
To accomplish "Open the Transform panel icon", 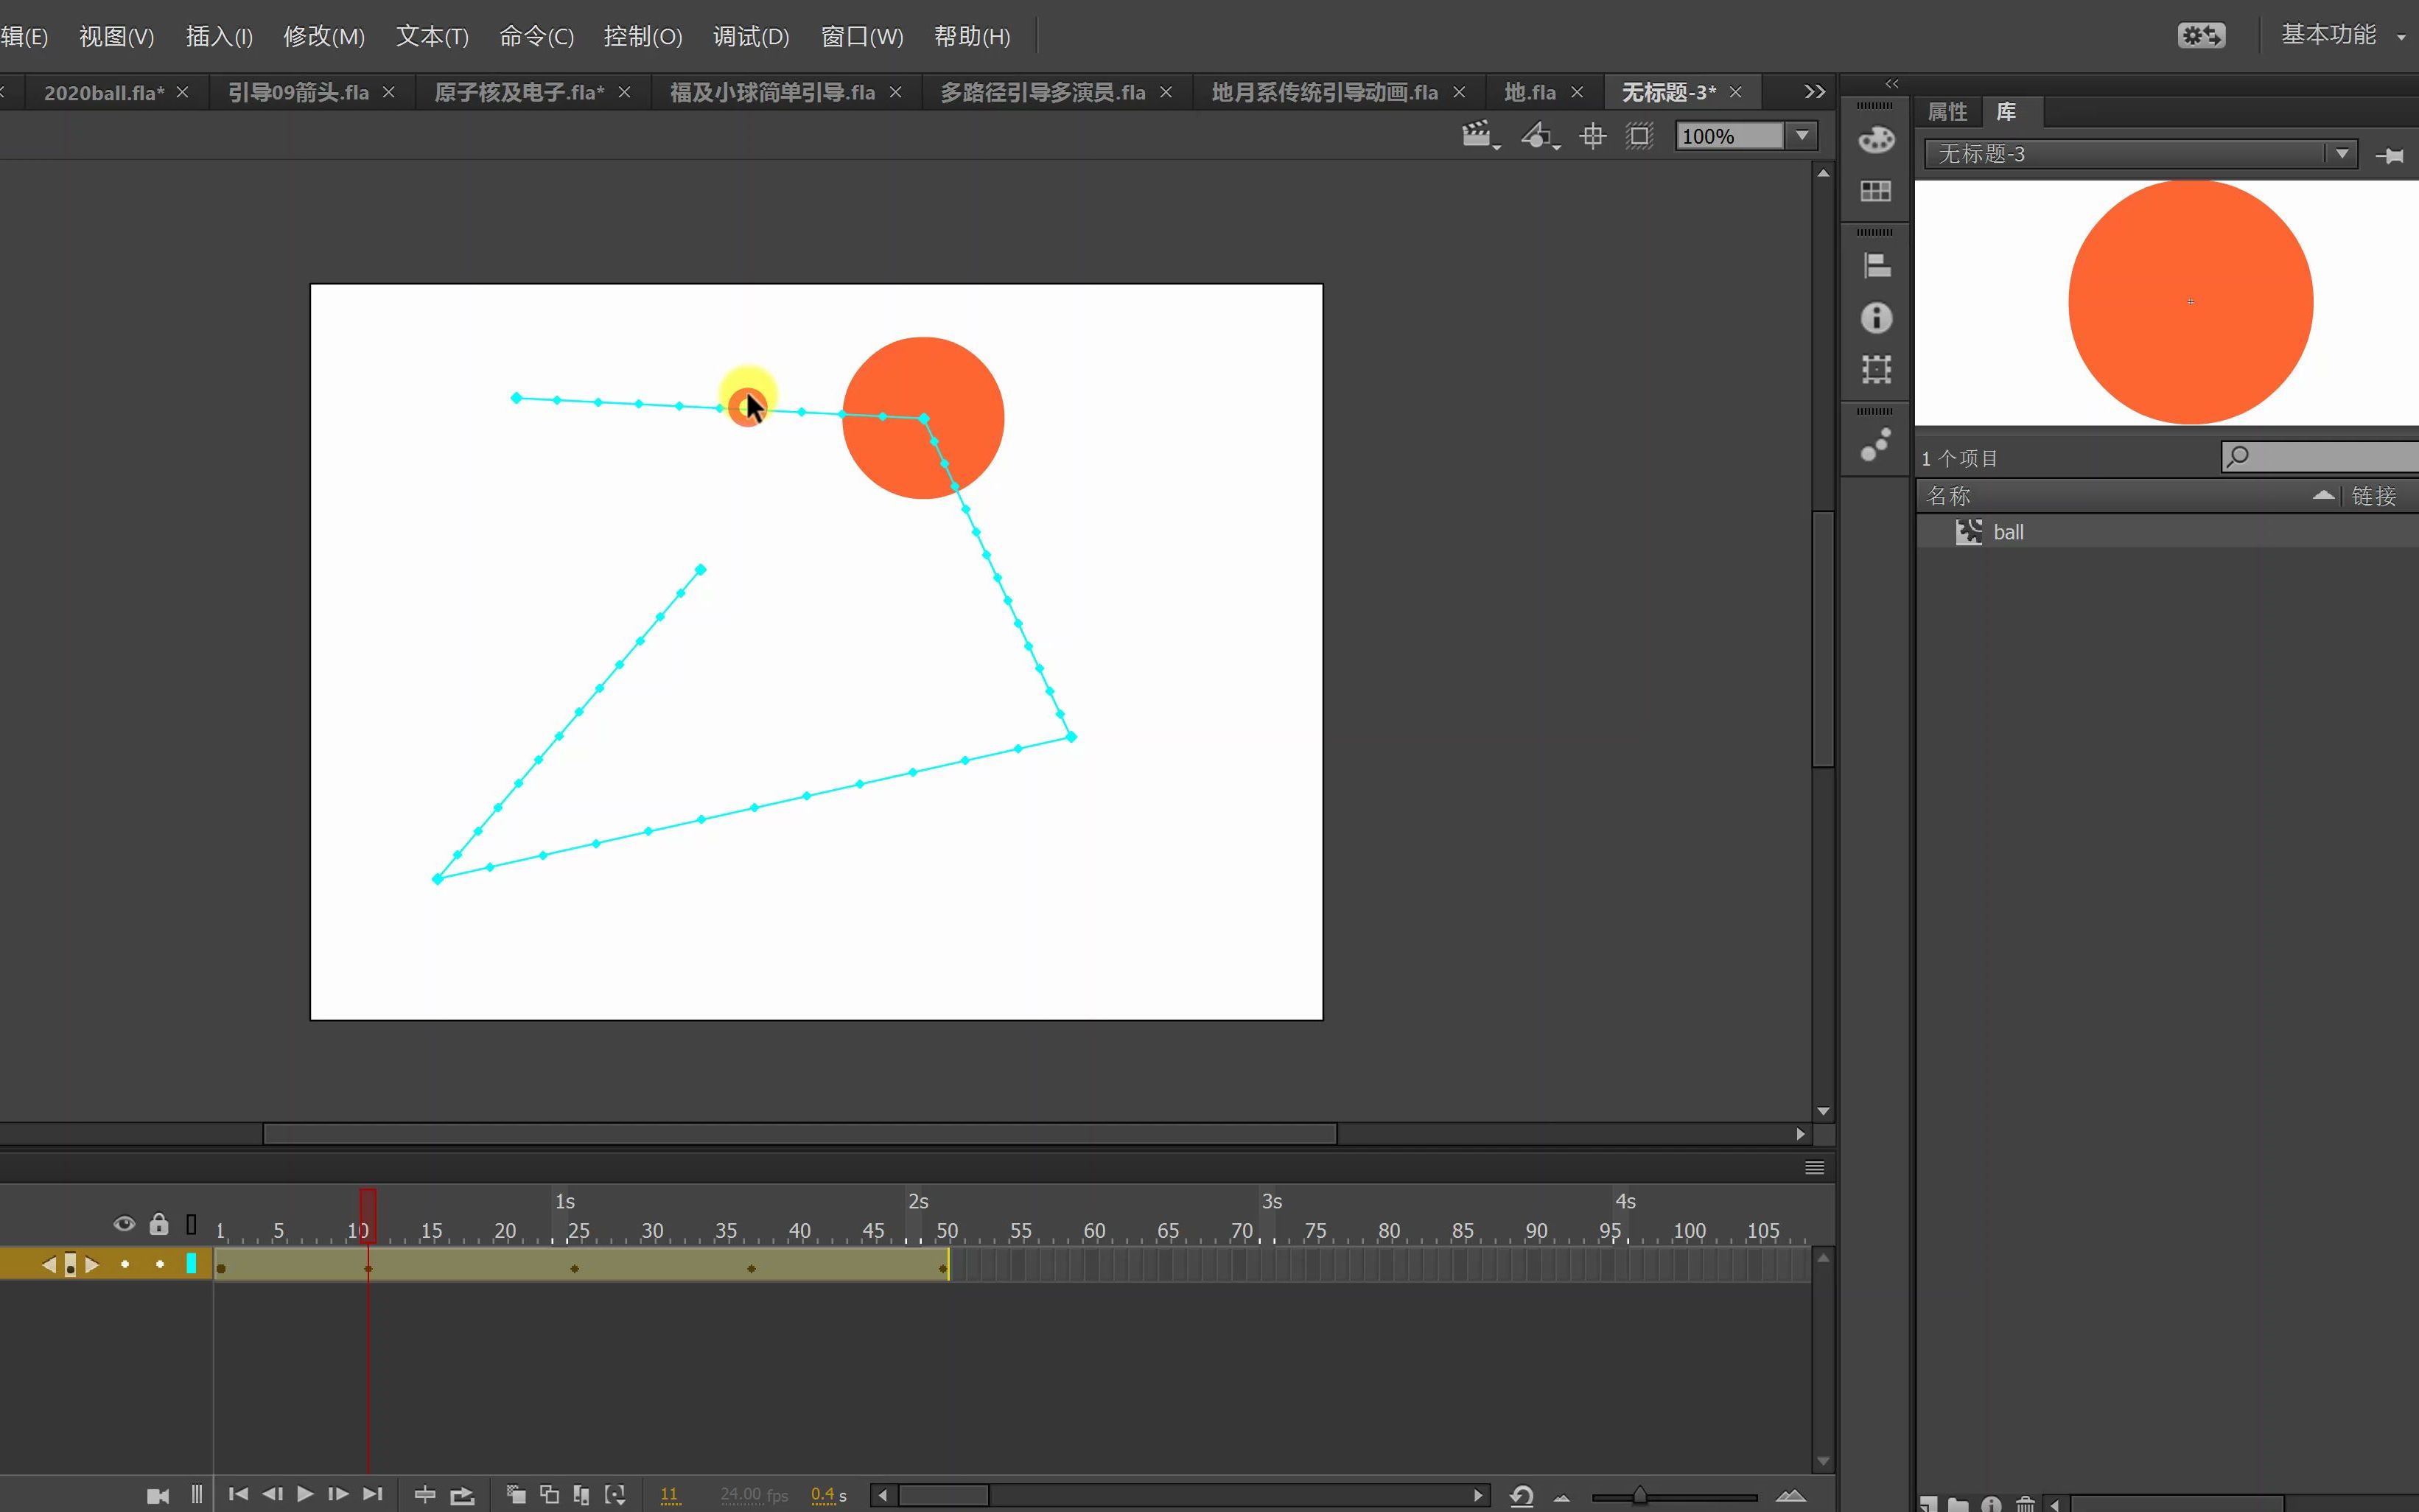I will click(x=1875, y=369).
